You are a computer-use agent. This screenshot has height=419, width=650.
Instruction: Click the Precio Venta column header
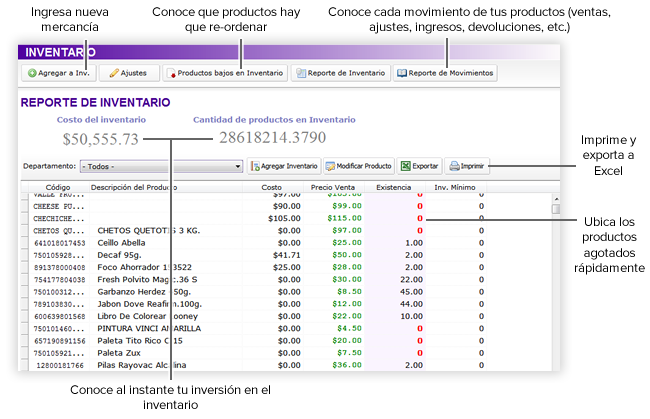click(x=329, y=187)
